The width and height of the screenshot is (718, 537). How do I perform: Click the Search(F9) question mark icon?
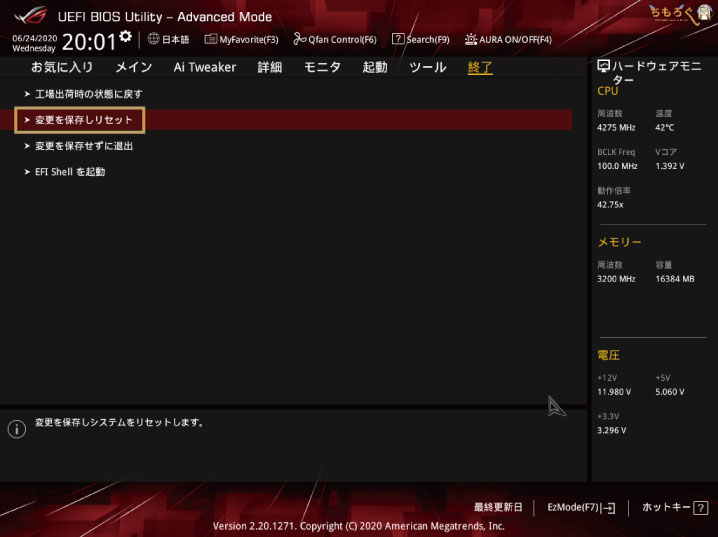398,39
